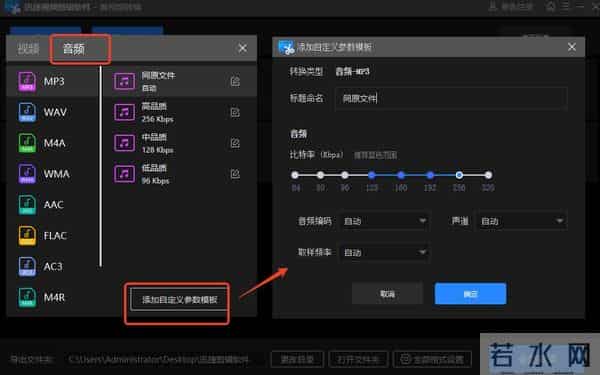Image resolution: width=600 pixels, height=375 pixels.
Task: Choose the 低品质 96 Kbps preset
Action: pos(180,174)
